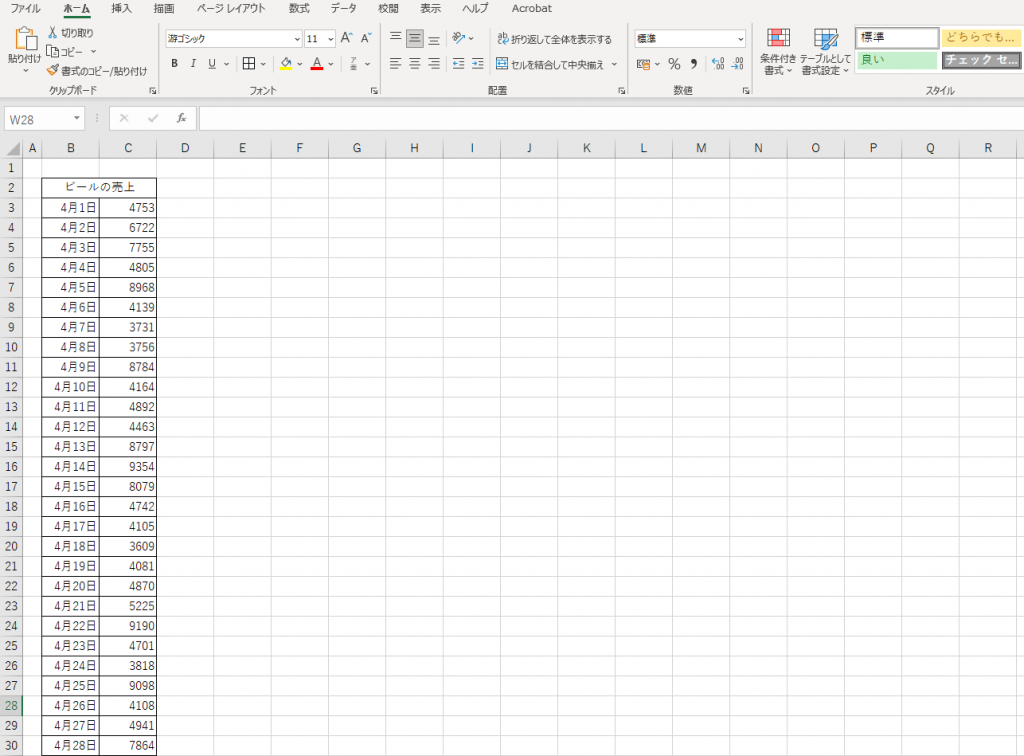Open number format dropdown (標準)
The image size is (1024, 756).
pos(741,39)
